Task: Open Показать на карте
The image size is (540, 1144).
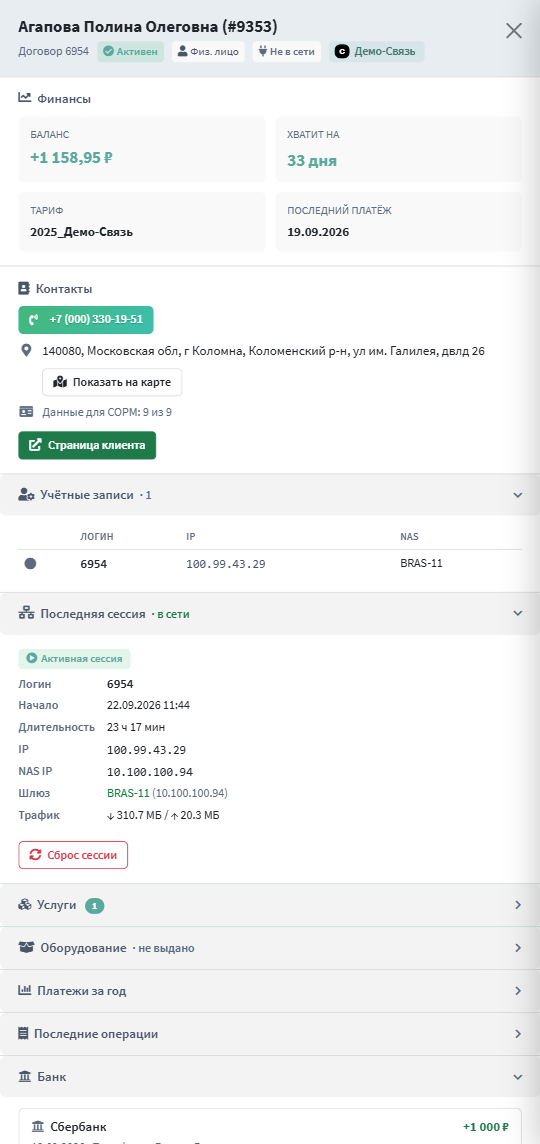Action: pyautogui.click(x=112, y=382)
